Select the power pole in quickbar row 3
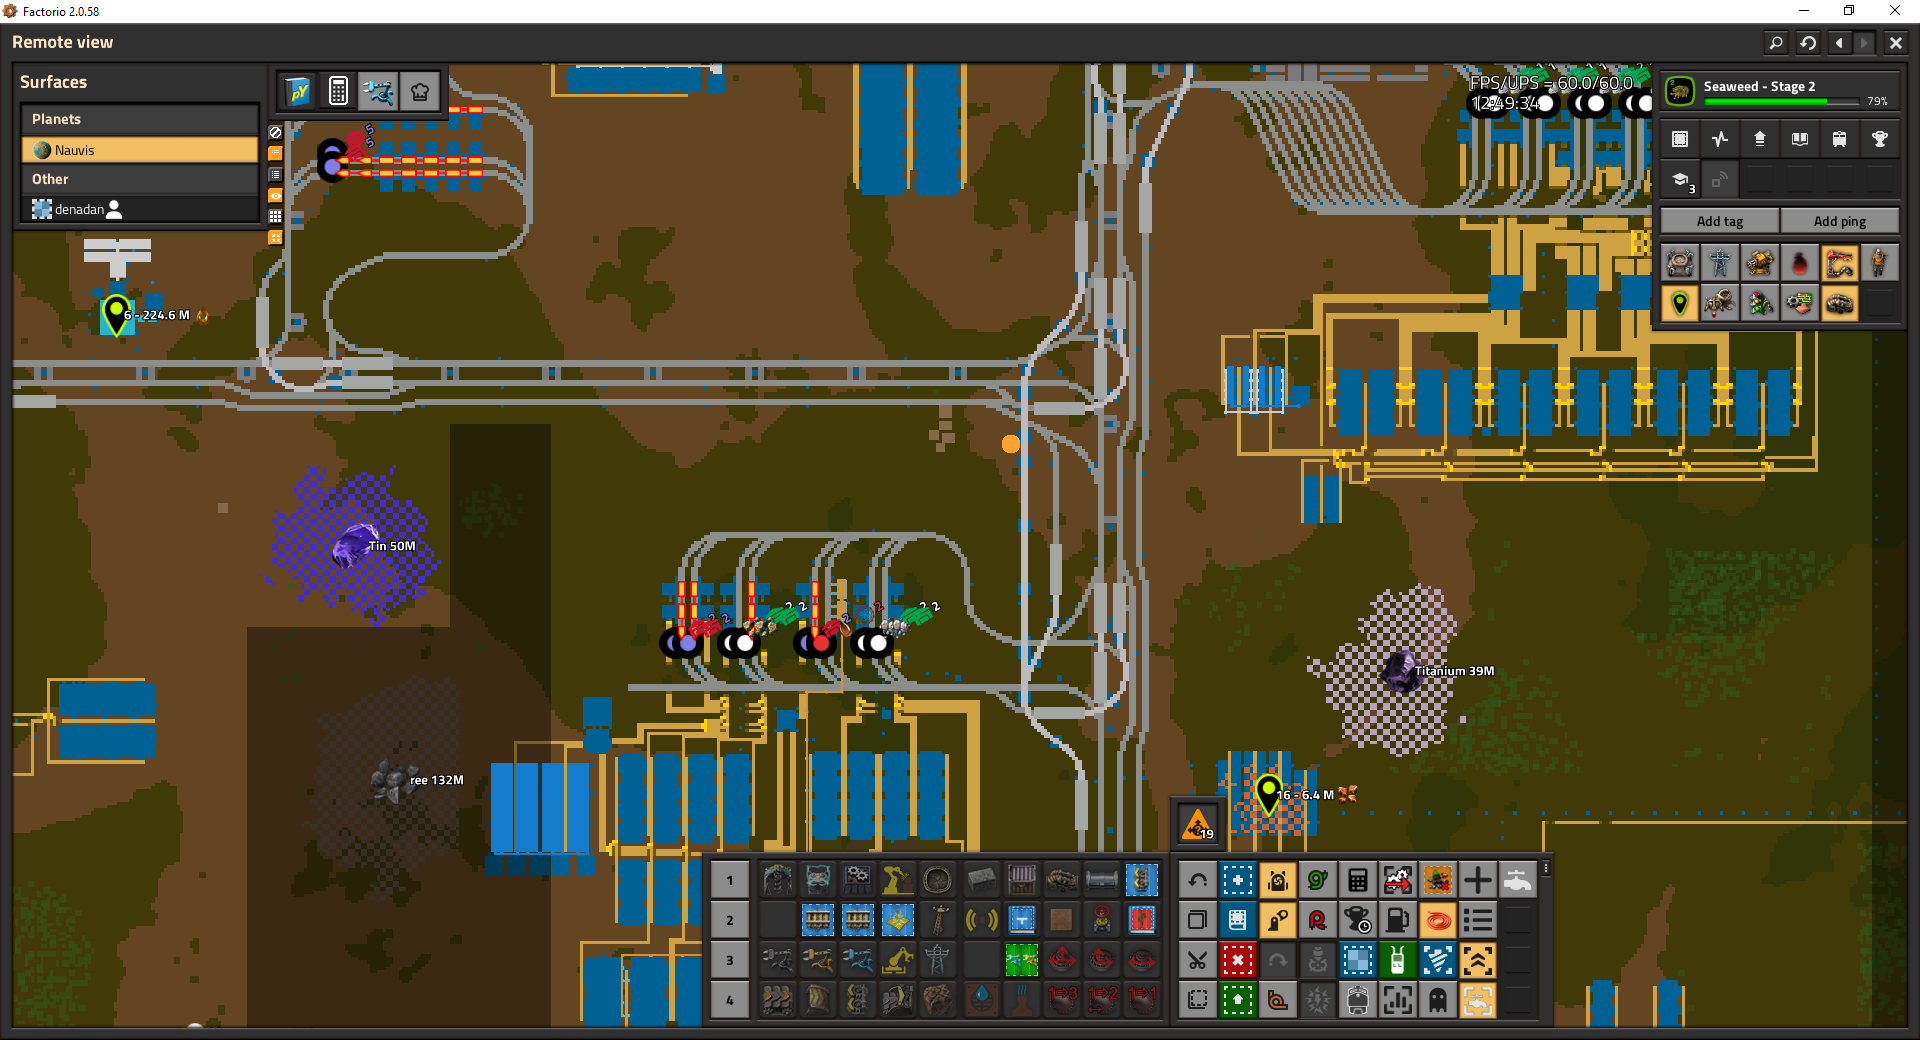The height and width of the screenshot is (1040, 1920). pyautogui.click(x=937, y=960)
